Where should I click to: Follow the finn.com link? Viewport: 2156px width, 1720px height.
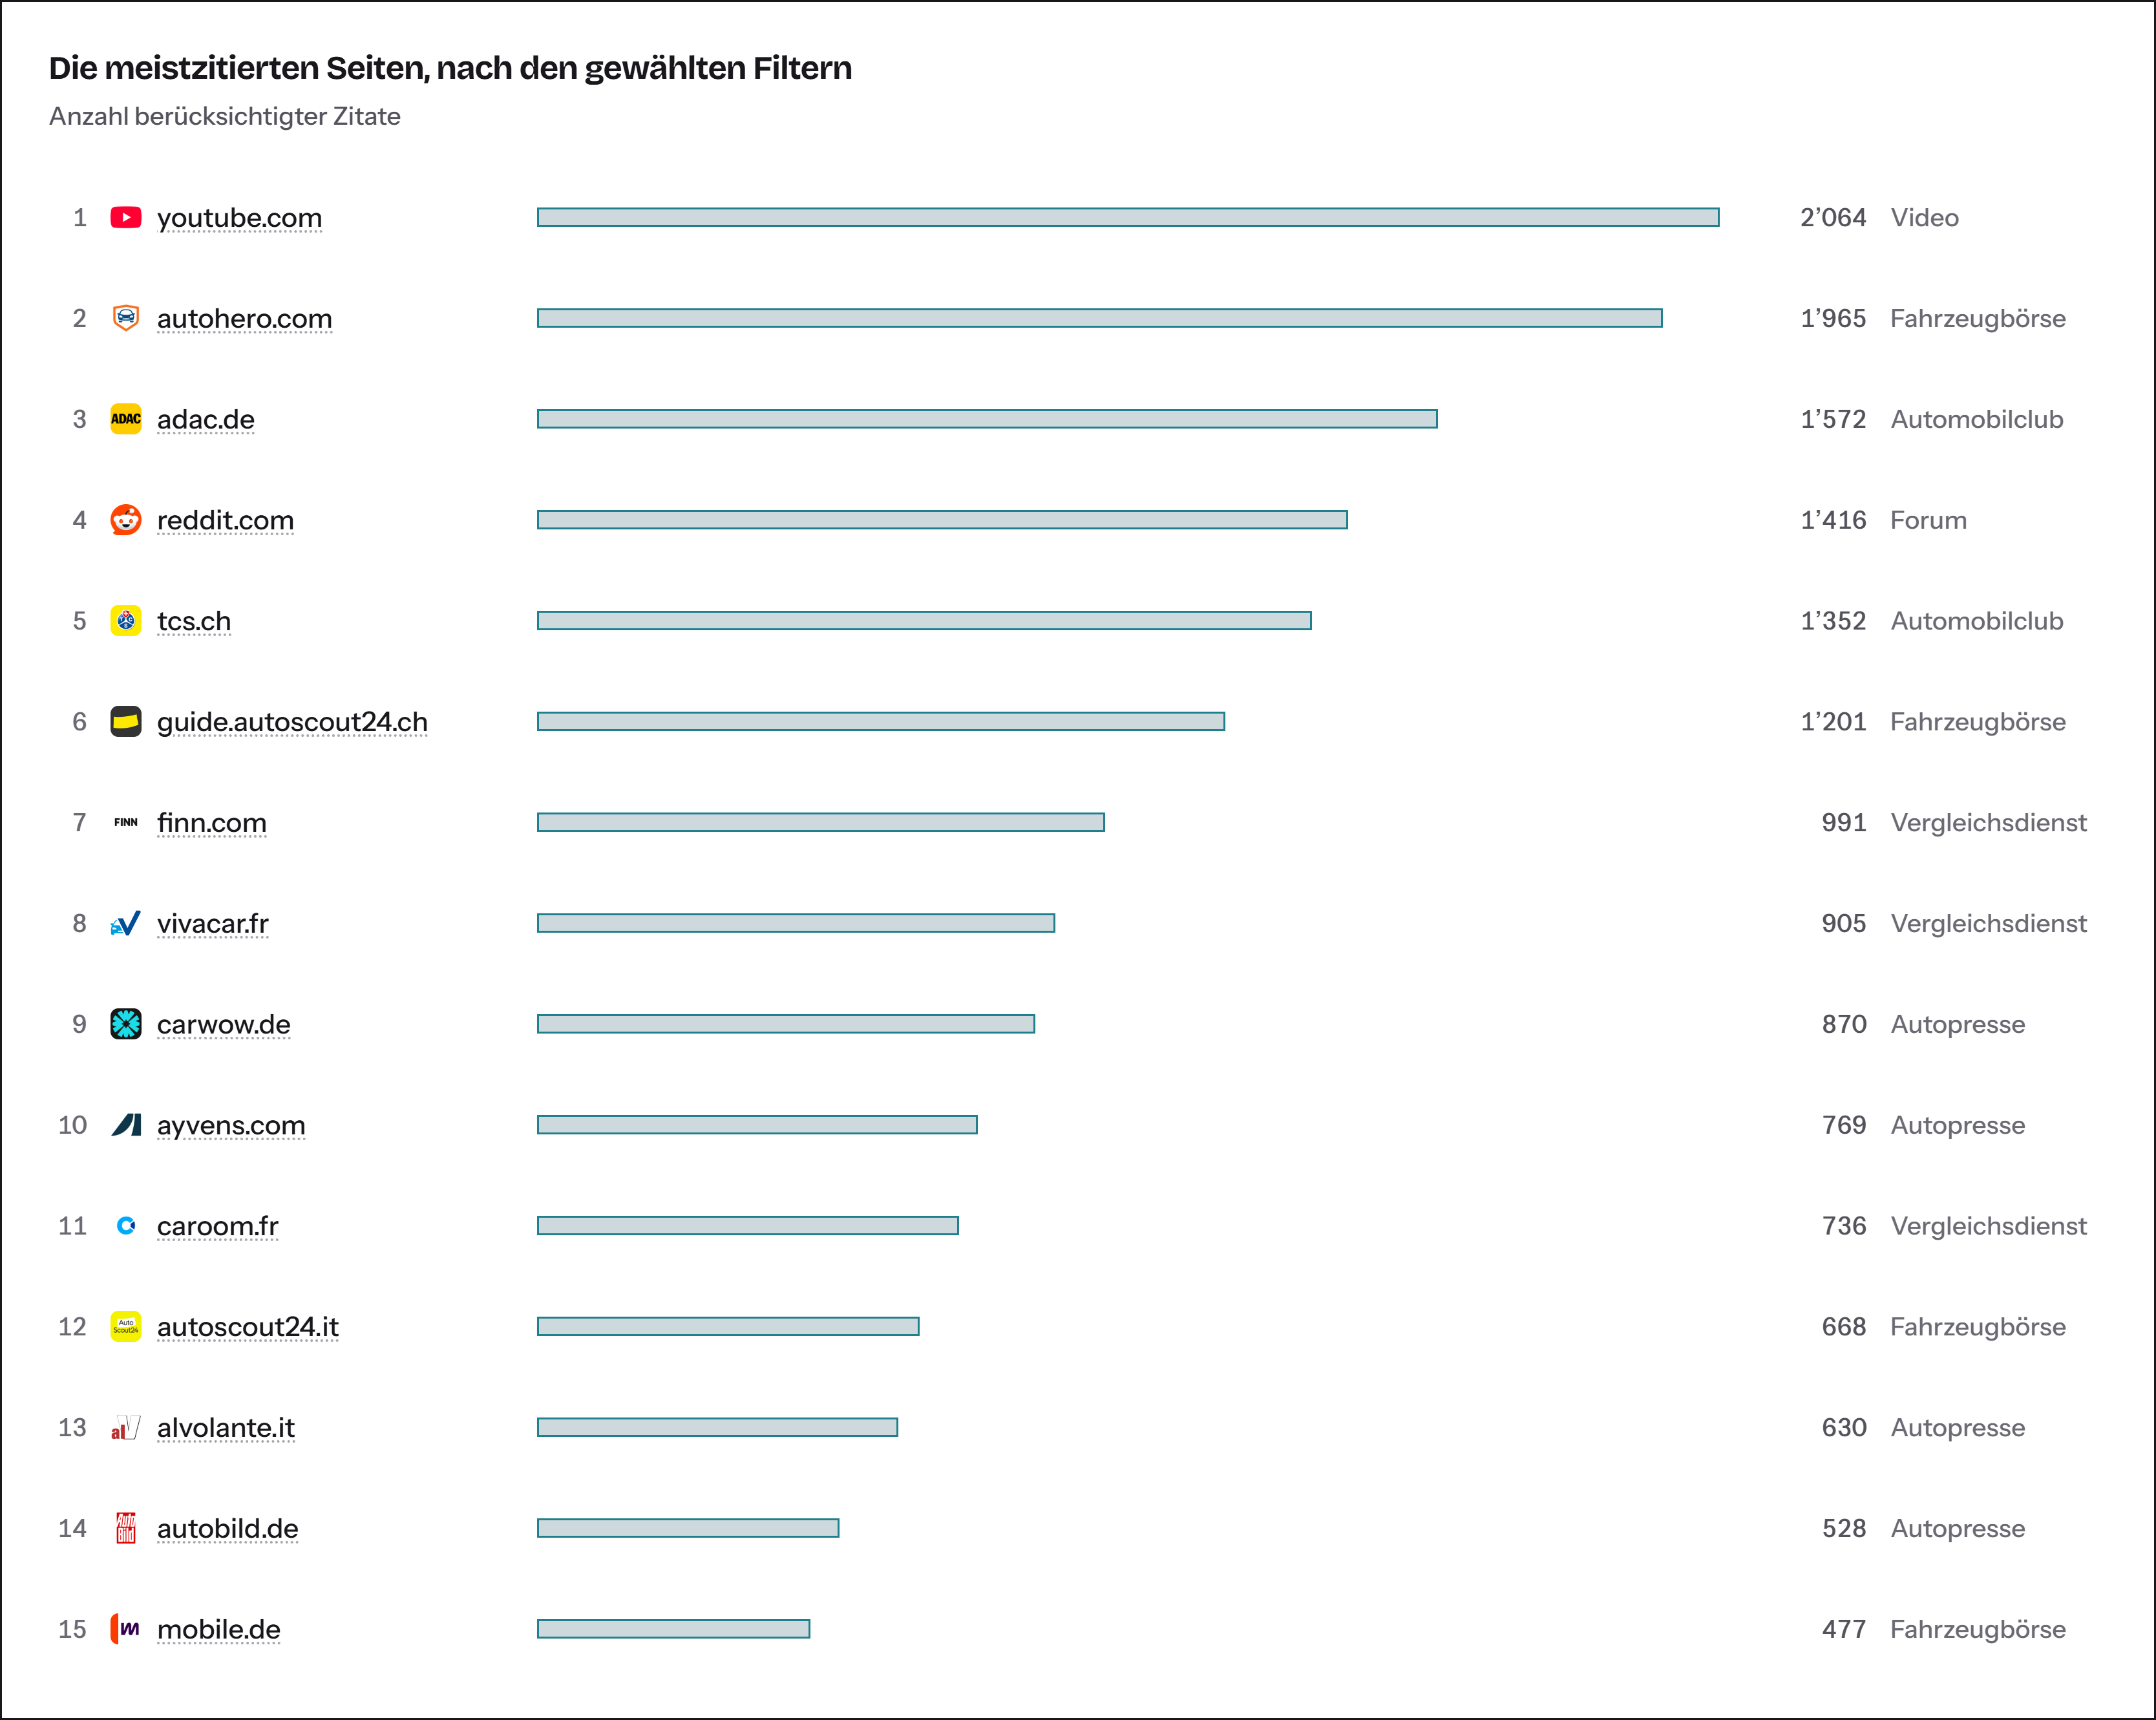point(212,823)
